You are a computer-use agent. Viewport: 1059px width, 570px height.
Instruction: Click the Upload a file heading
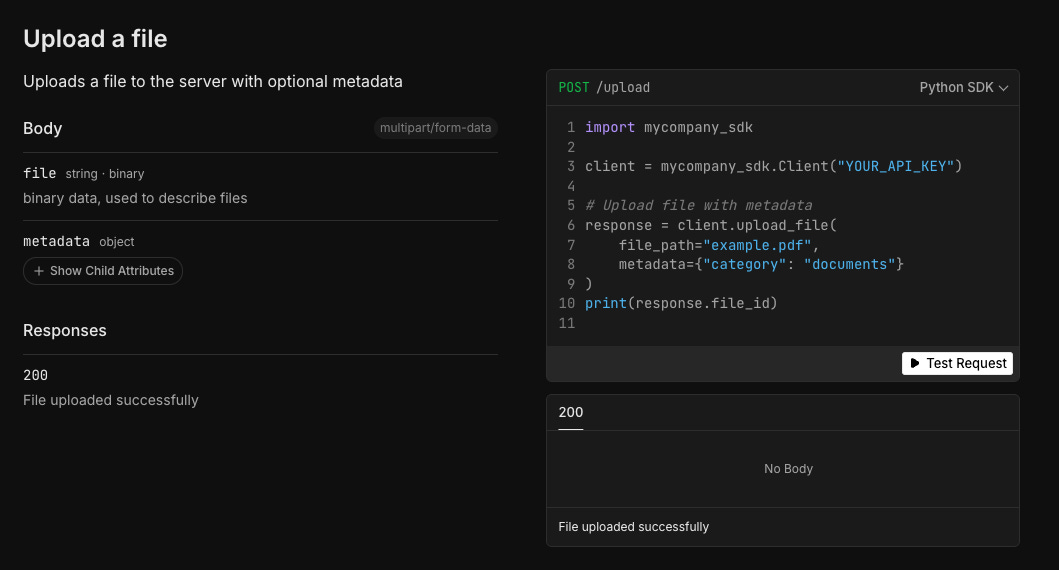95,39
